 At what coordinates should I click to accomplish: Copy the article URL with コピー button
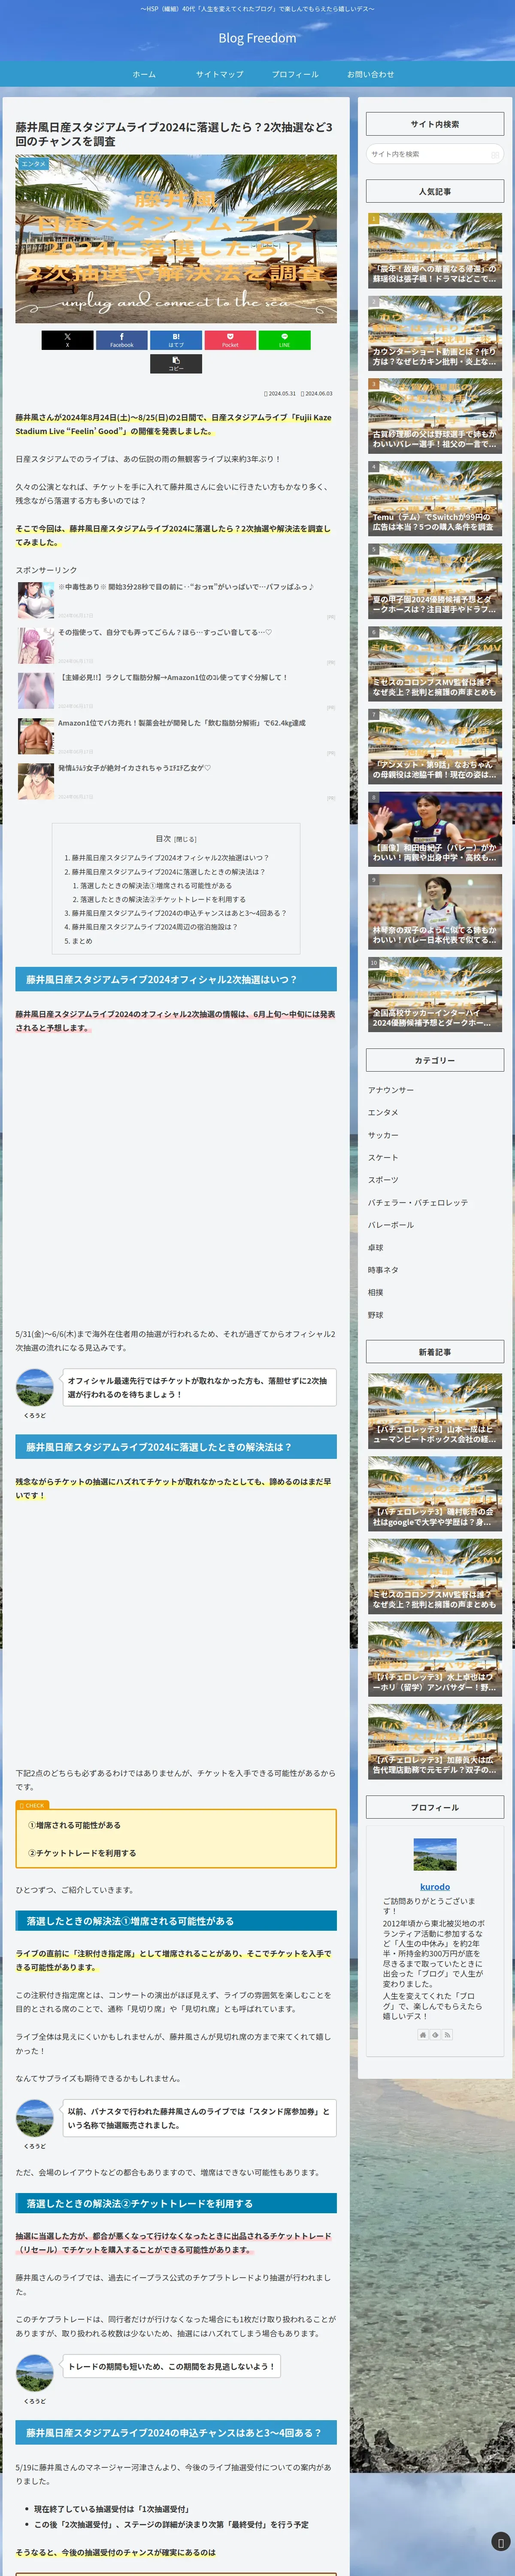(176, 364)
